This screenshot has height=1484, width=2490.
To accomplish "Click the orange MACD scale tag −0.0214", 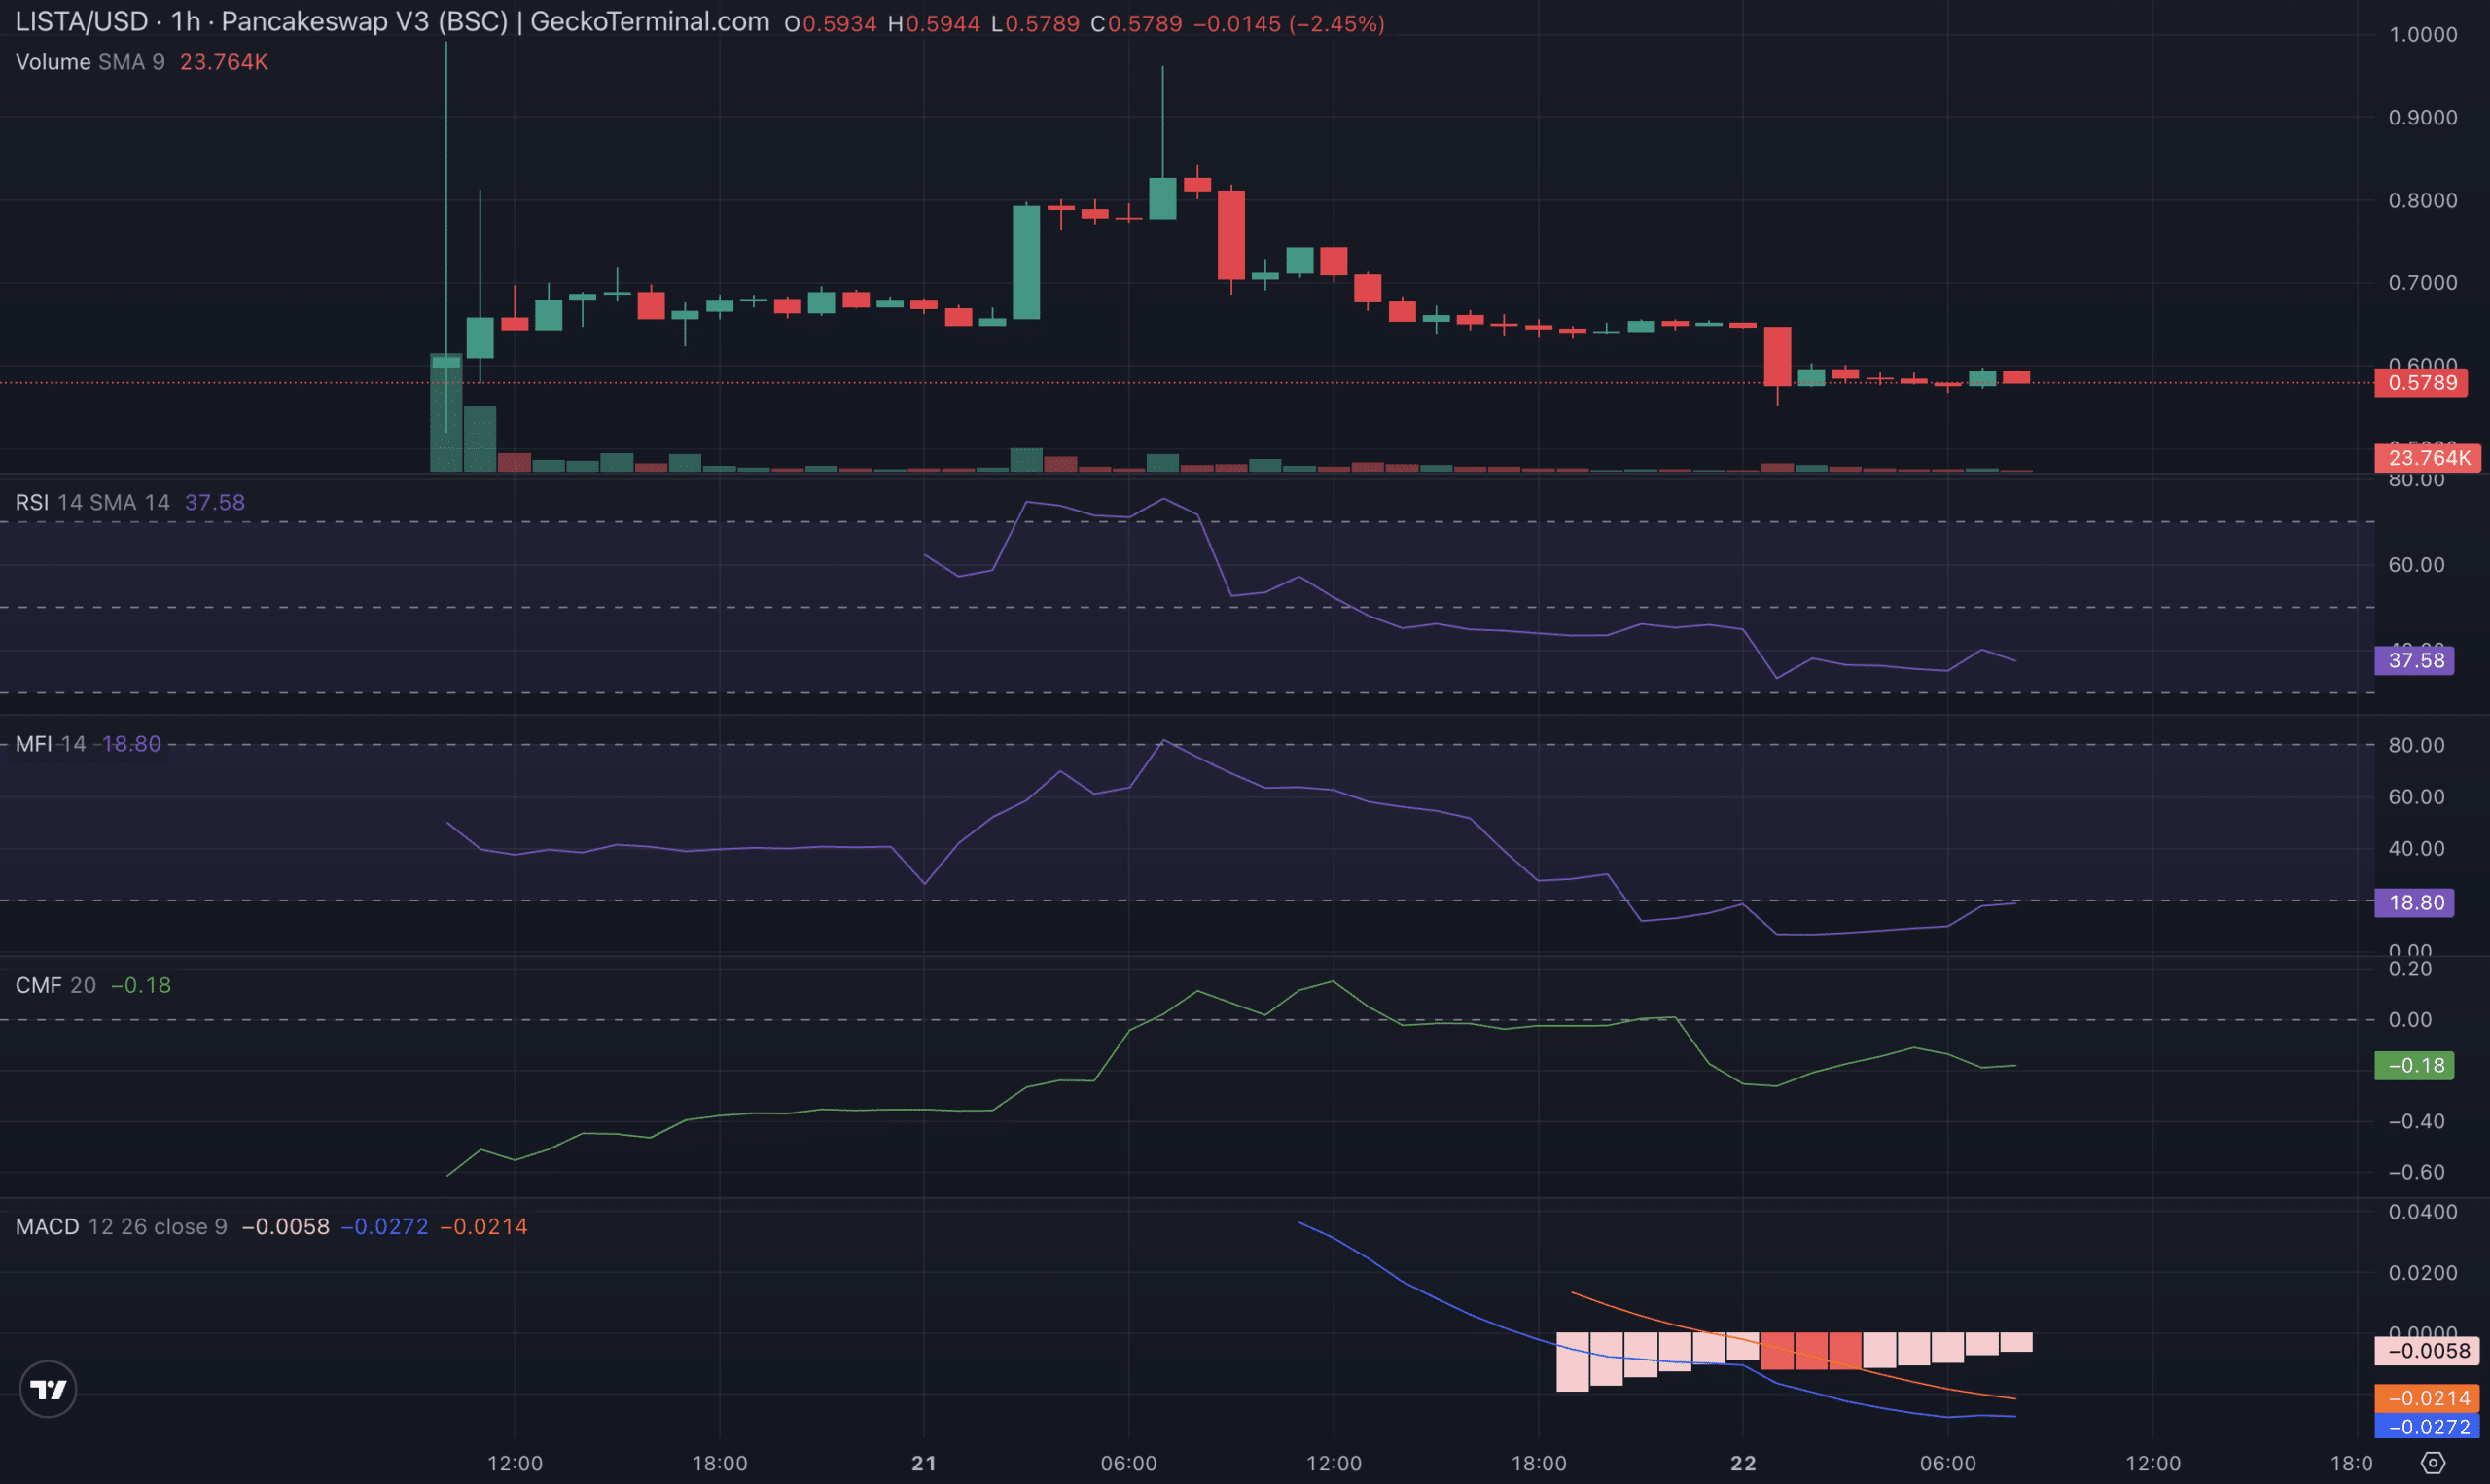I will tap(2427, 1398).
